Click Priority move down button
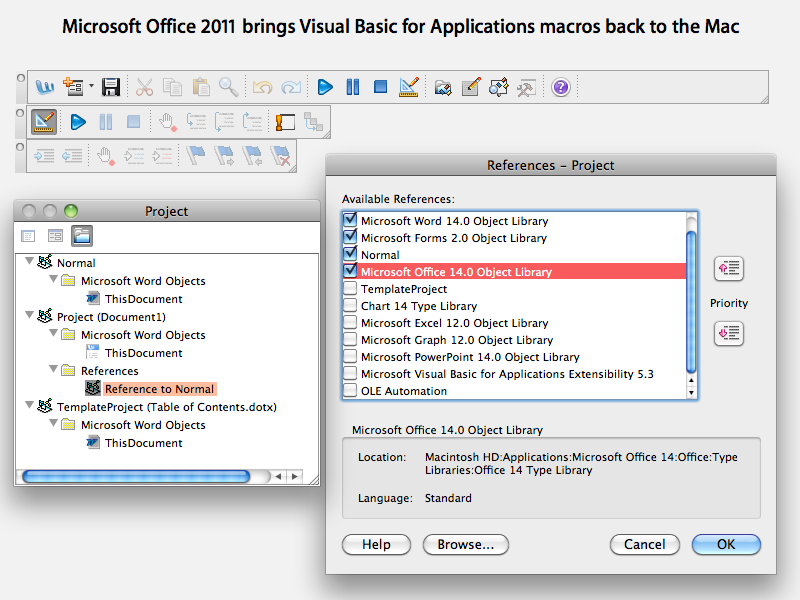Screen dimensions: 800x600 point(729,334)
